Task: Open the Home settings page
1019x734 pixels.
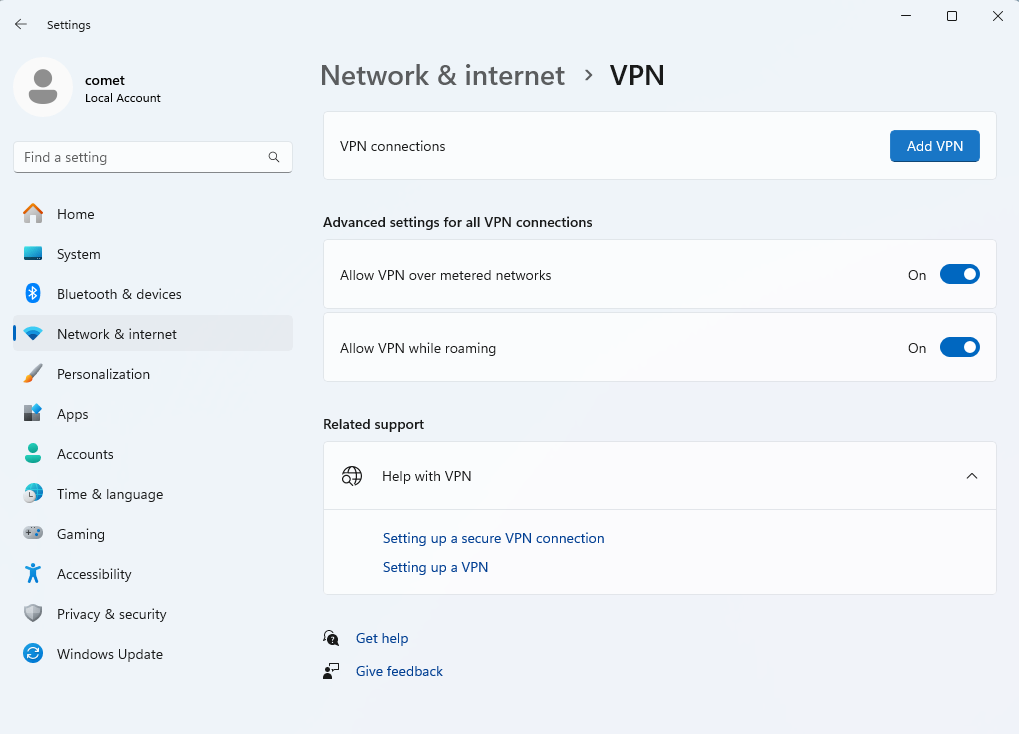Action: (153, 213)
